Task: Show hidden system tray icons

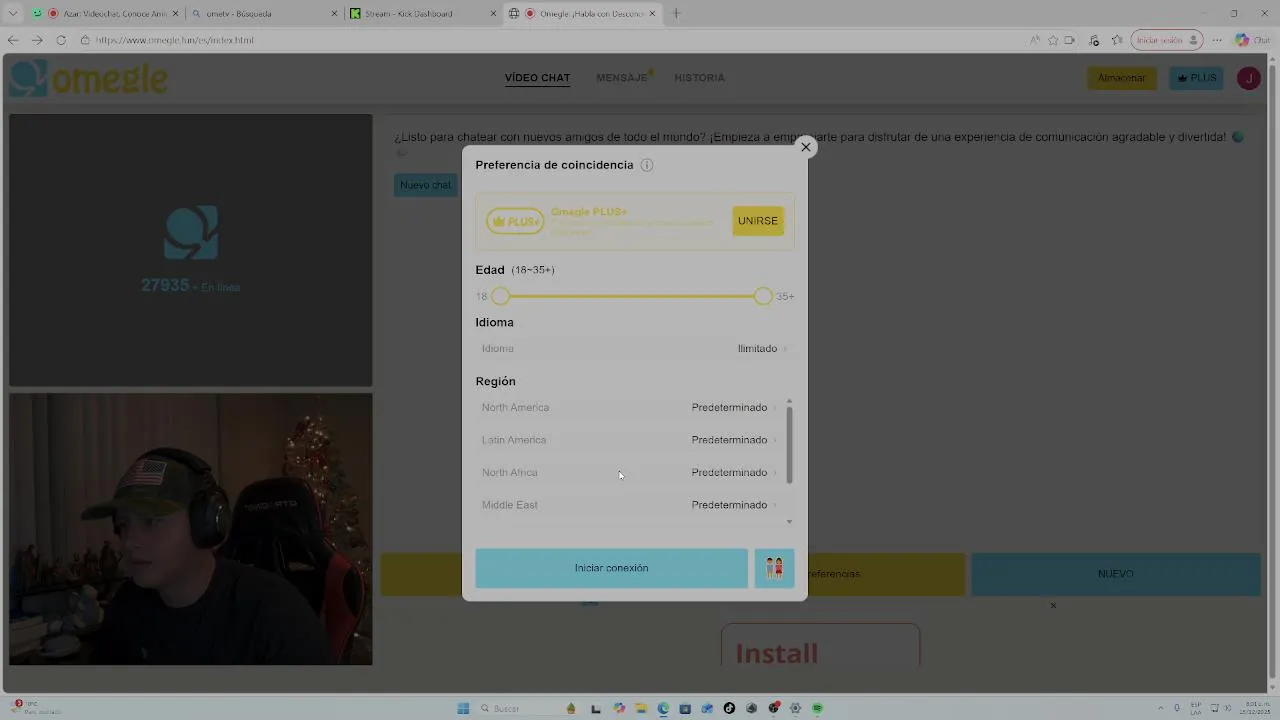Action: coord(1162,708)
